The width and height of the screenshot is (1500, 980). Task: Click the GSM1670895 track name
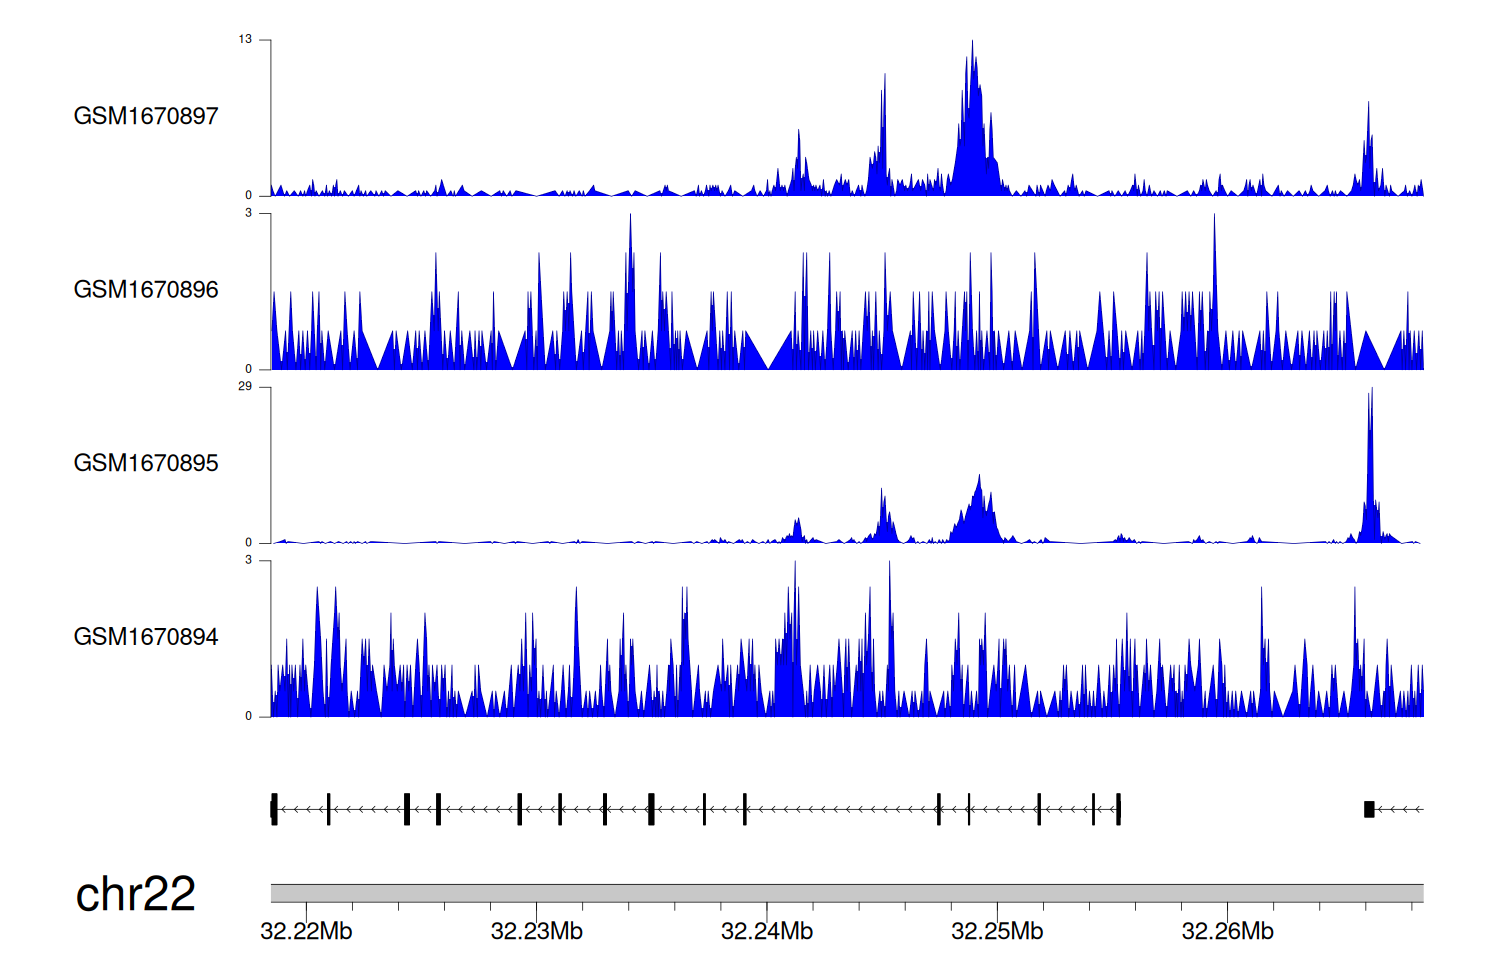pyautogui.click(x=146, y=463)
